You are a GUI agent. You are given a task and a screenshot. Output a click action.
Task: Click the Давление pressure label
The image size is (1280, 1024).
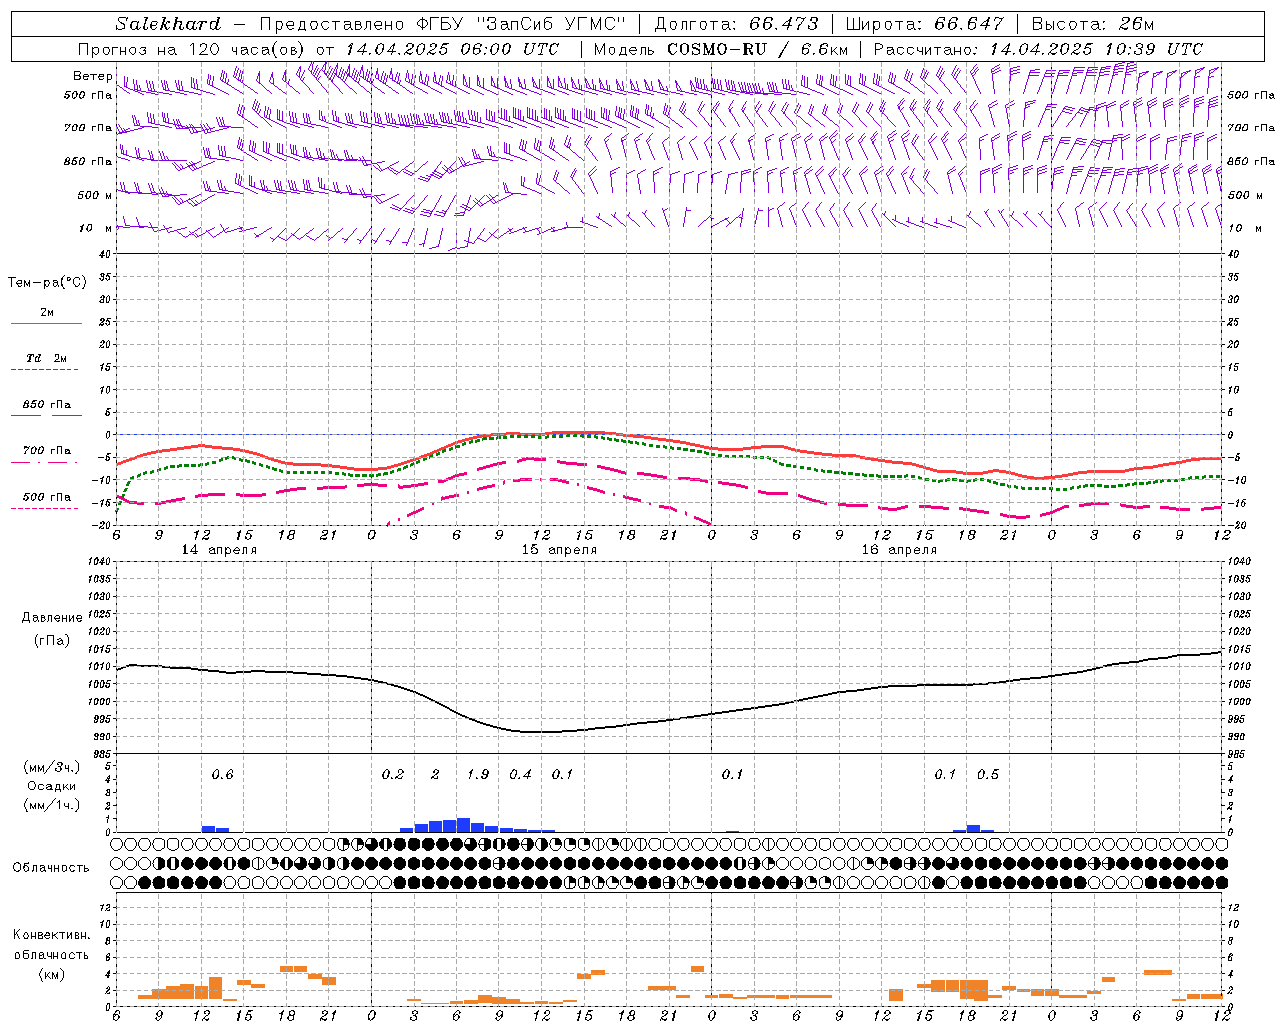point(52,618)
